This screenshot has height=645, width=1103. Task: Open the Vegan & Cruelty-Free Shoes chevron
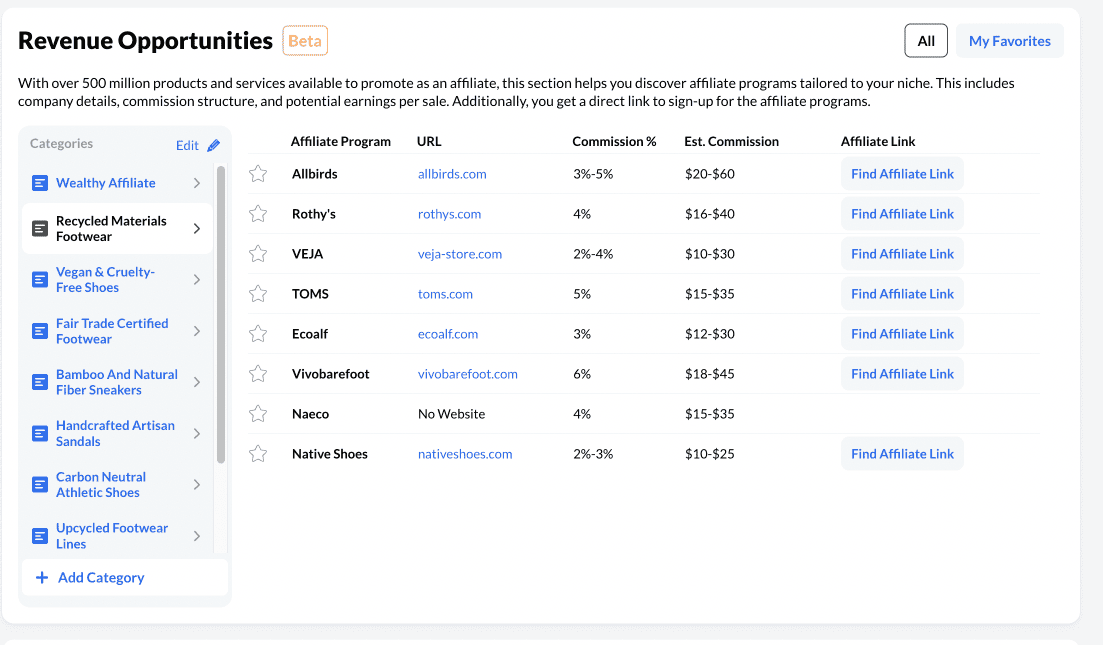pyautogui.click(x=197, y=279)
